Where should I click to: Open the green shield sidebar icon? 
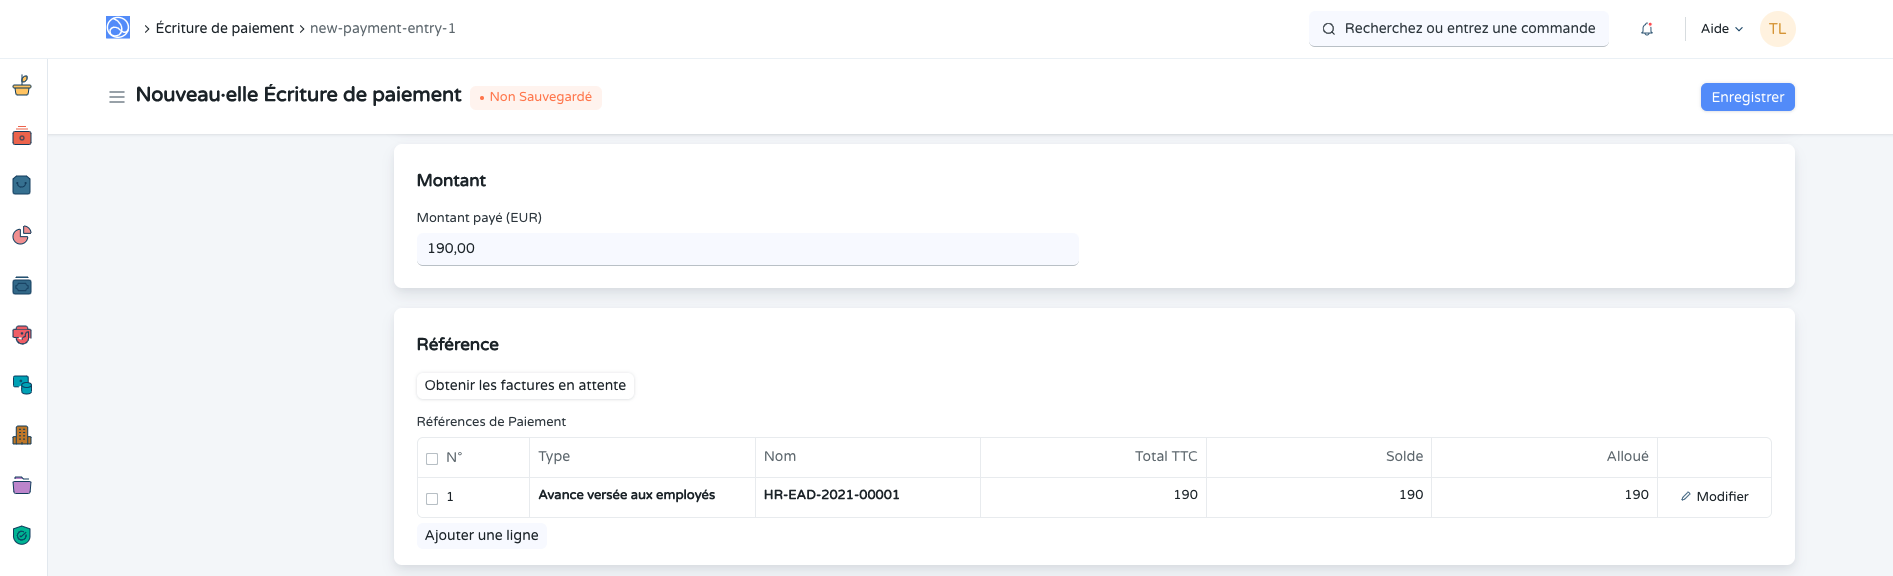[22, 535]
